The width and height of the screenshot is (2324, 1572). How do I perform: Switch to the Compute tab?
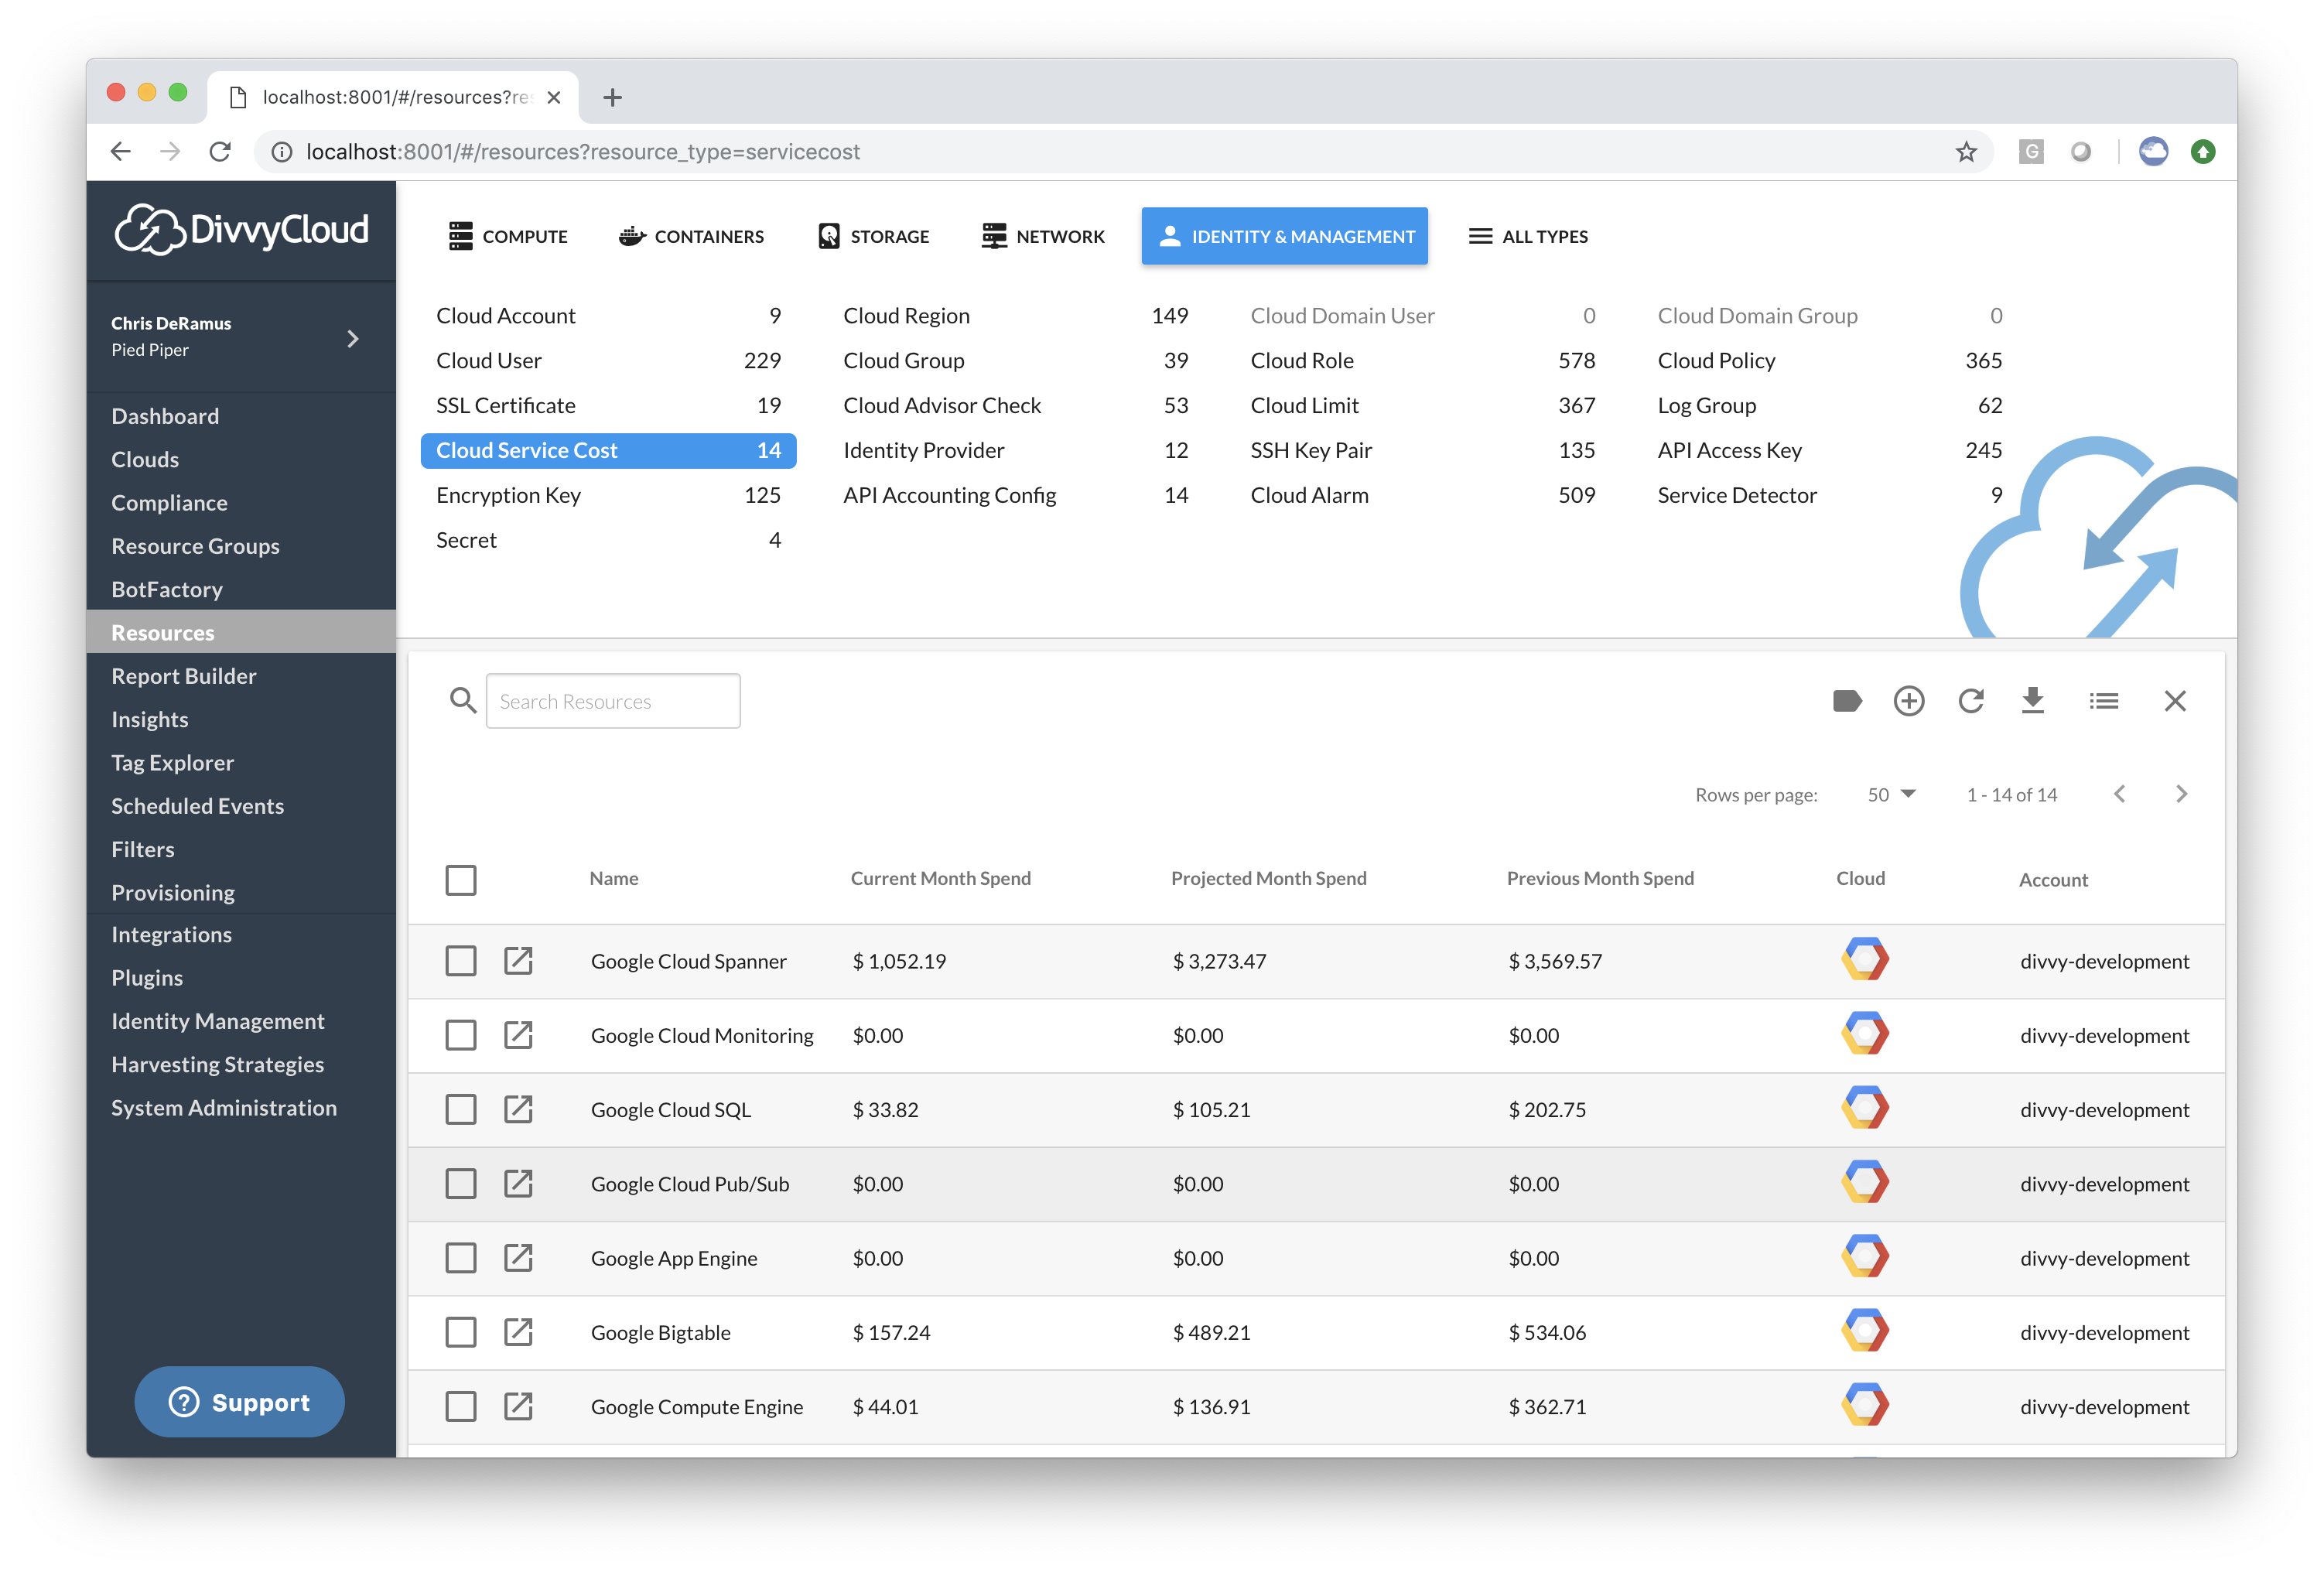point(508,236)
